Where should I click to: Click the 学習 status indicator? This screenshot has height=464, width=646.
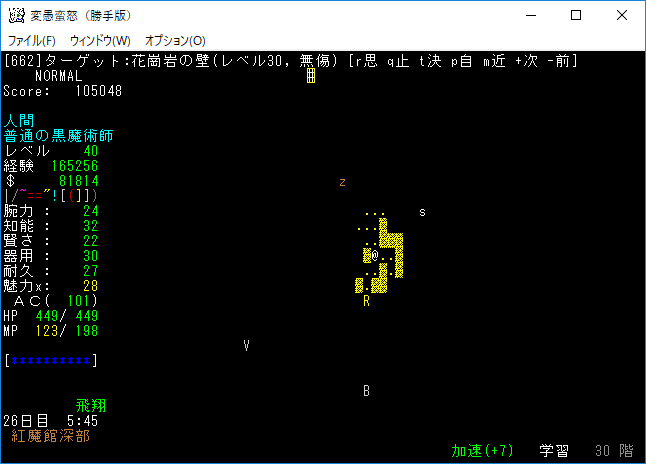point(555,451)
